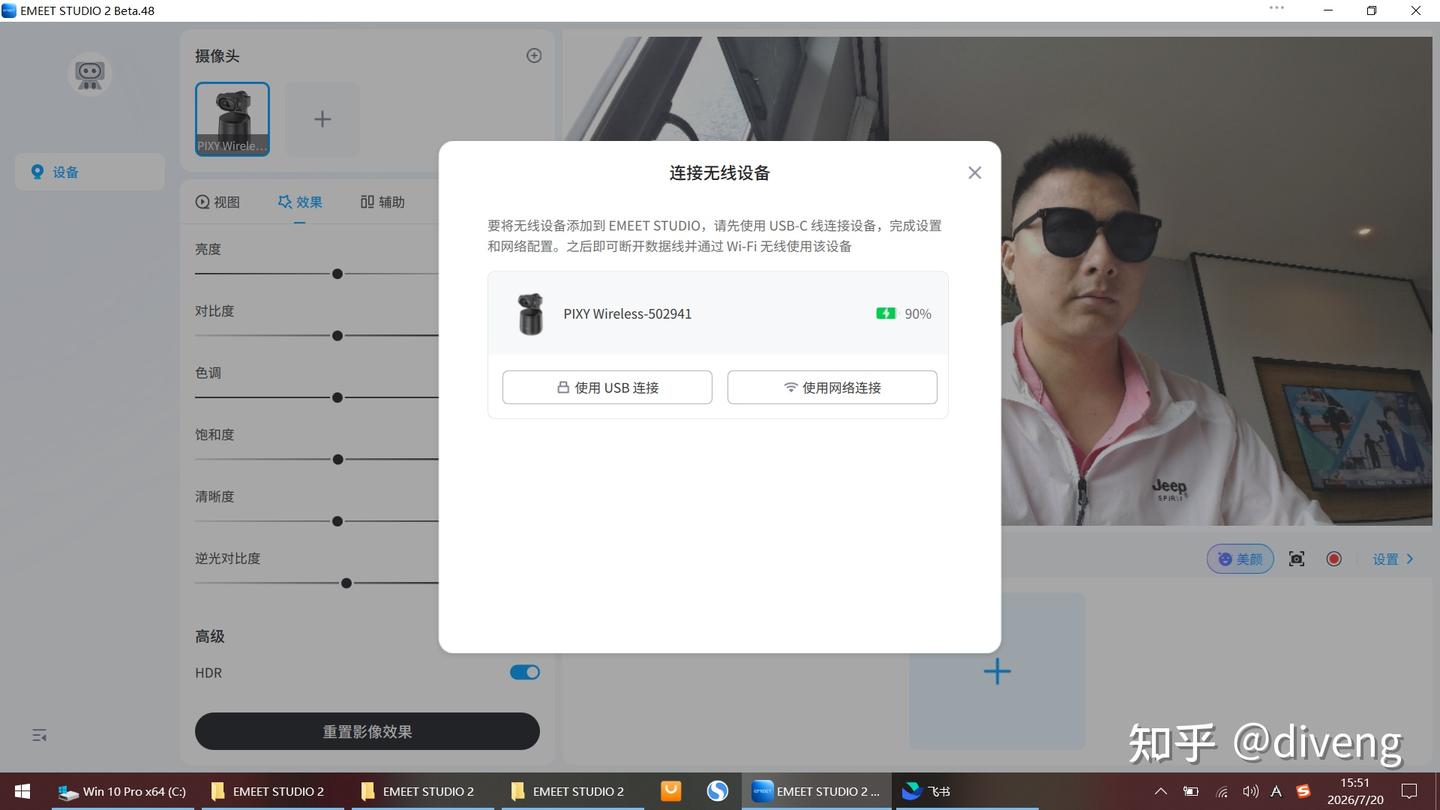Open the Windows Start menu

click(x=22, y=791)
